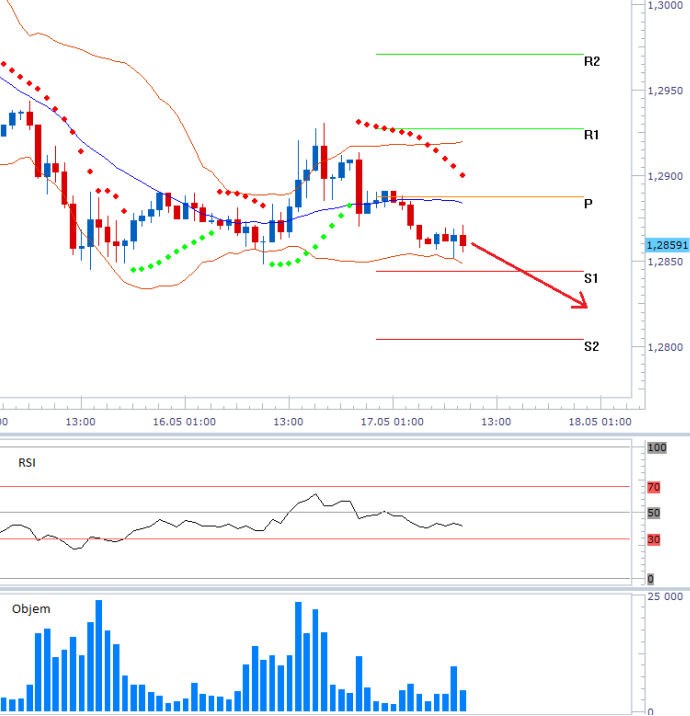
Task: Click the dark red S2 support line
Action: (479, 339)
